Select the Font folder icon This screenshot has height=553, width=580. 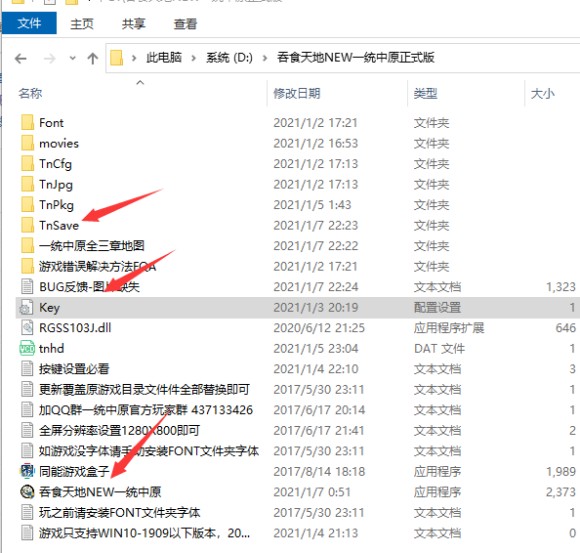tap(27, 122)
